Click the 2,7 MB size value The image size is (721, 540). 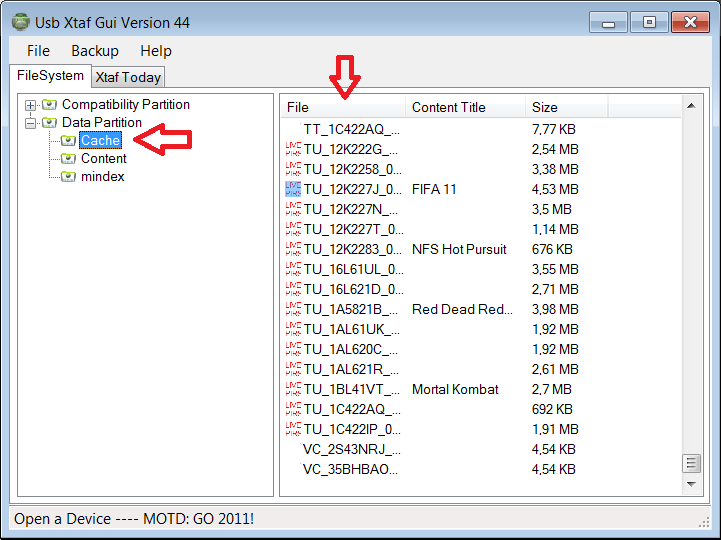(x=551, y=389)
